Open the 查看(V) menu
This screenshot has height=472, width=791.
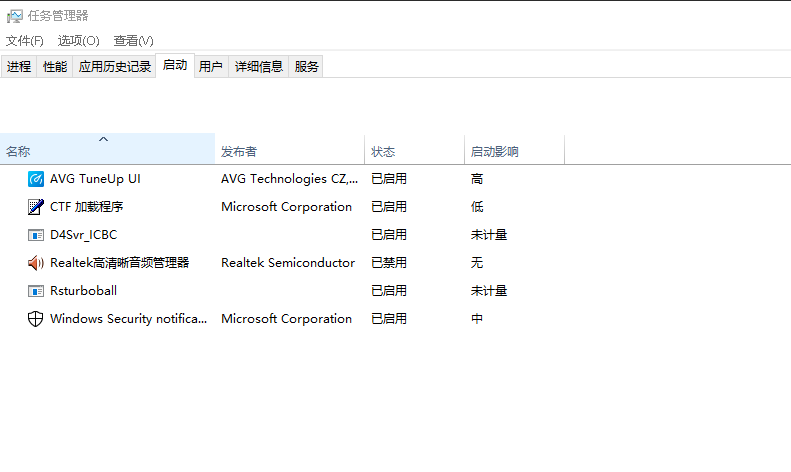[x=133, y=41]
